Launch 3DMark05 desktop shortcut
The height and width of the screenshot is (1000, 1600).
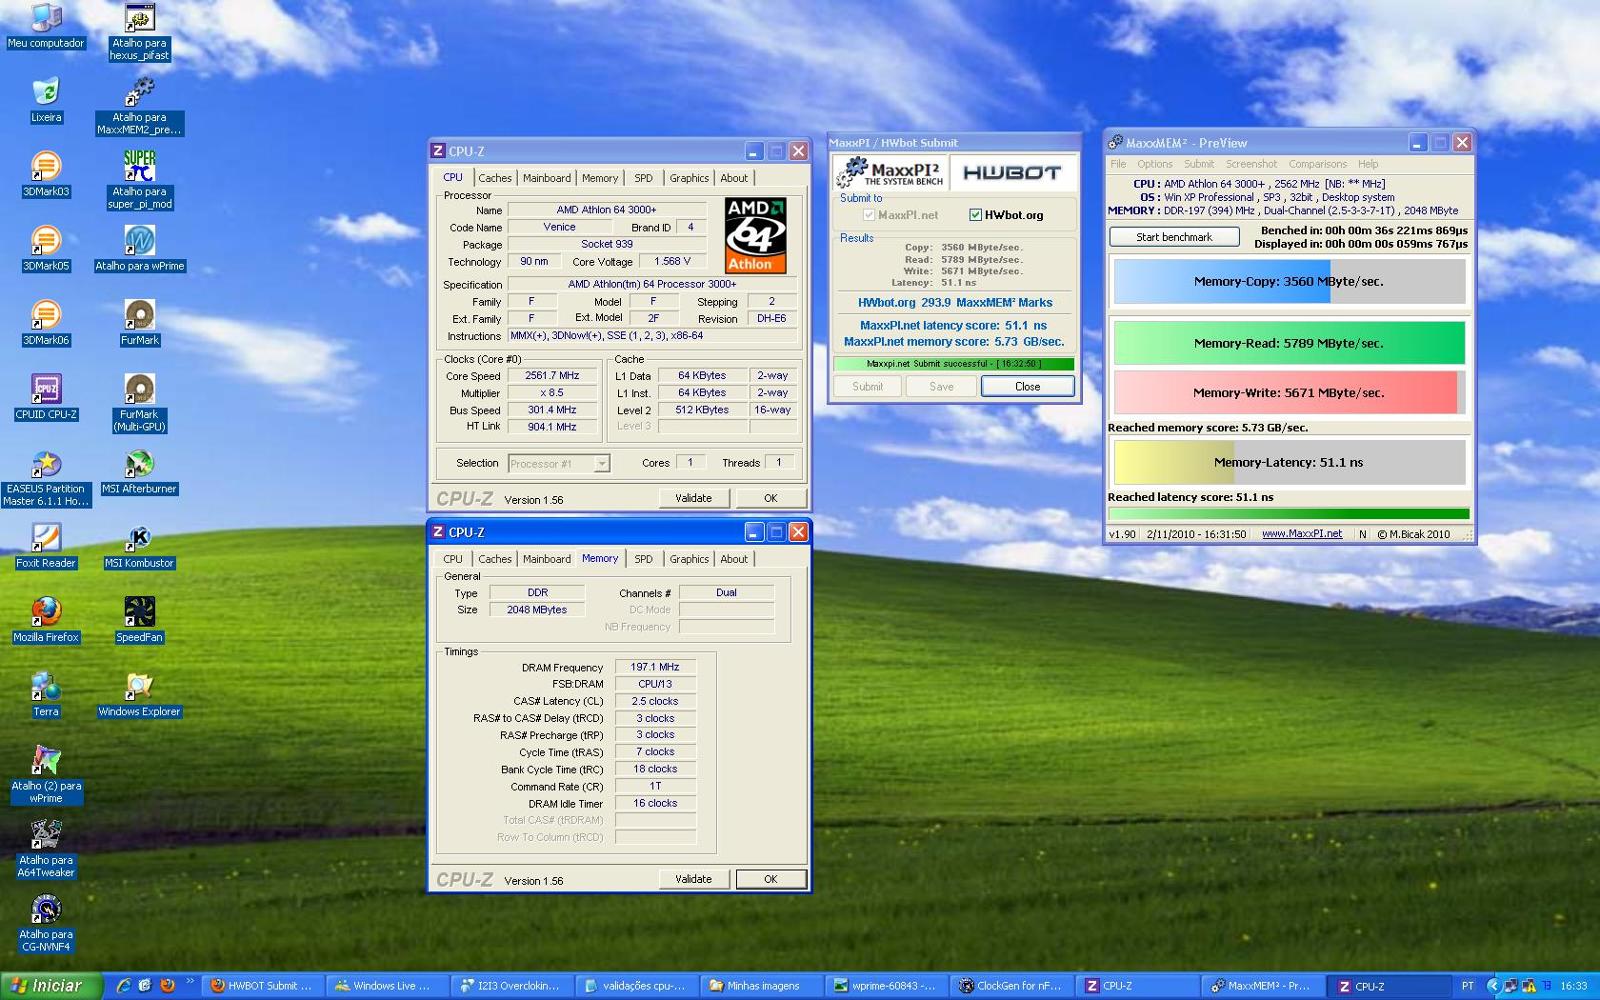point(46,249)
